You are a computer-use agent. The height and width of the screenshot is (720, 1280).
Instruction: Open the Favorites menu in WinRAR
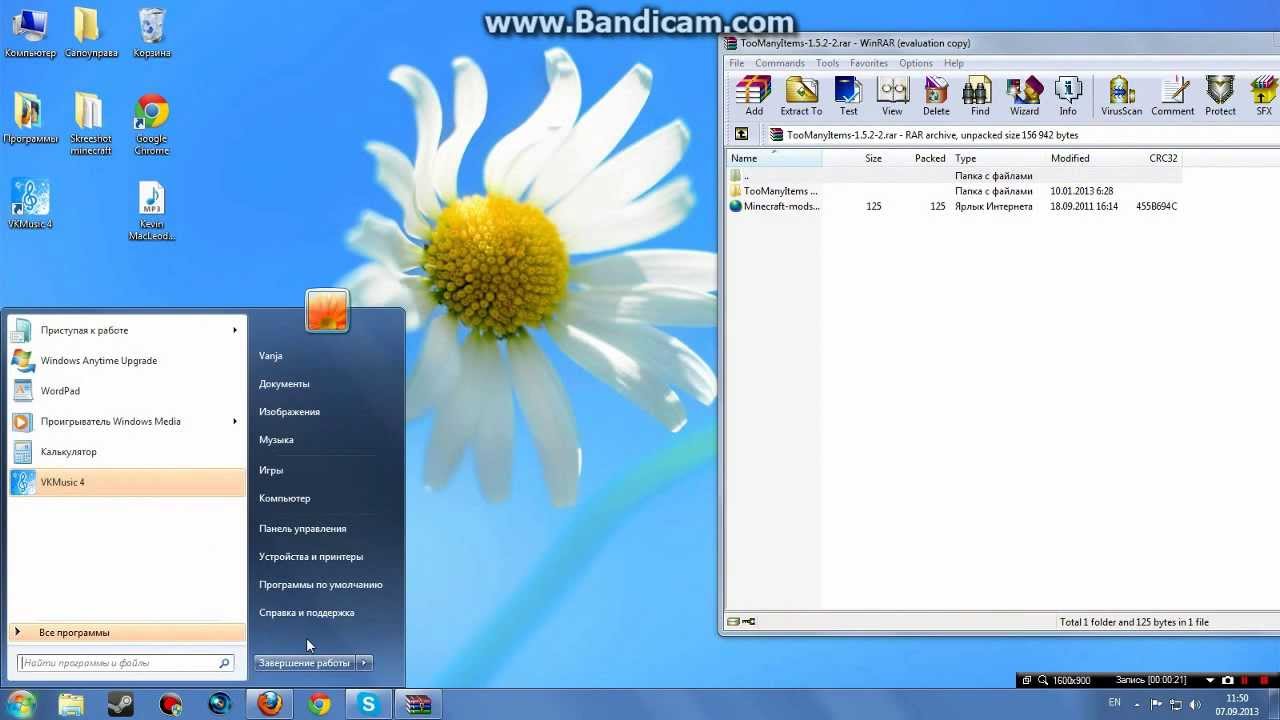(869, 63)
